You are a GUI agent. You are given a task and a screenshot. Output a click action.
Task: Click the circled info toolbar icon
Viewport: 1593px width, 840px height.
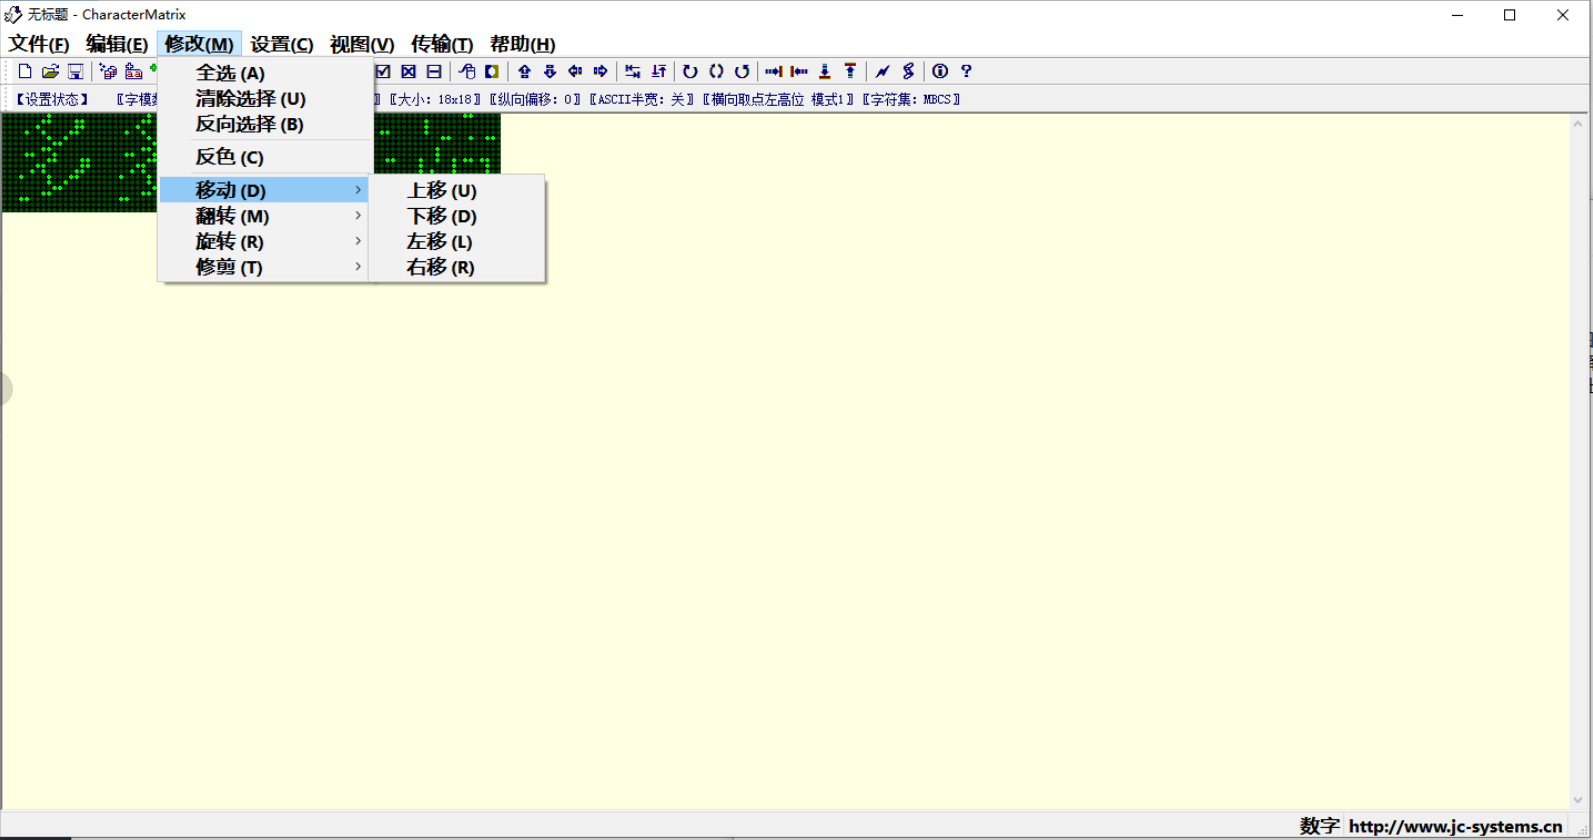[x=940, y=71]
